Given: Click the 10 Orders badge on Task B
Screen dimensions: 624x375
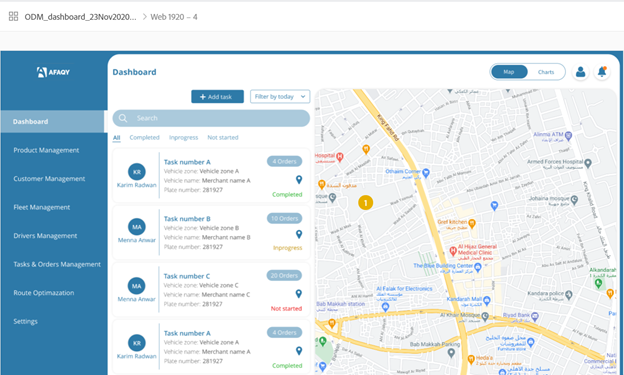Looking at the screenshot, I should [284, 218].
